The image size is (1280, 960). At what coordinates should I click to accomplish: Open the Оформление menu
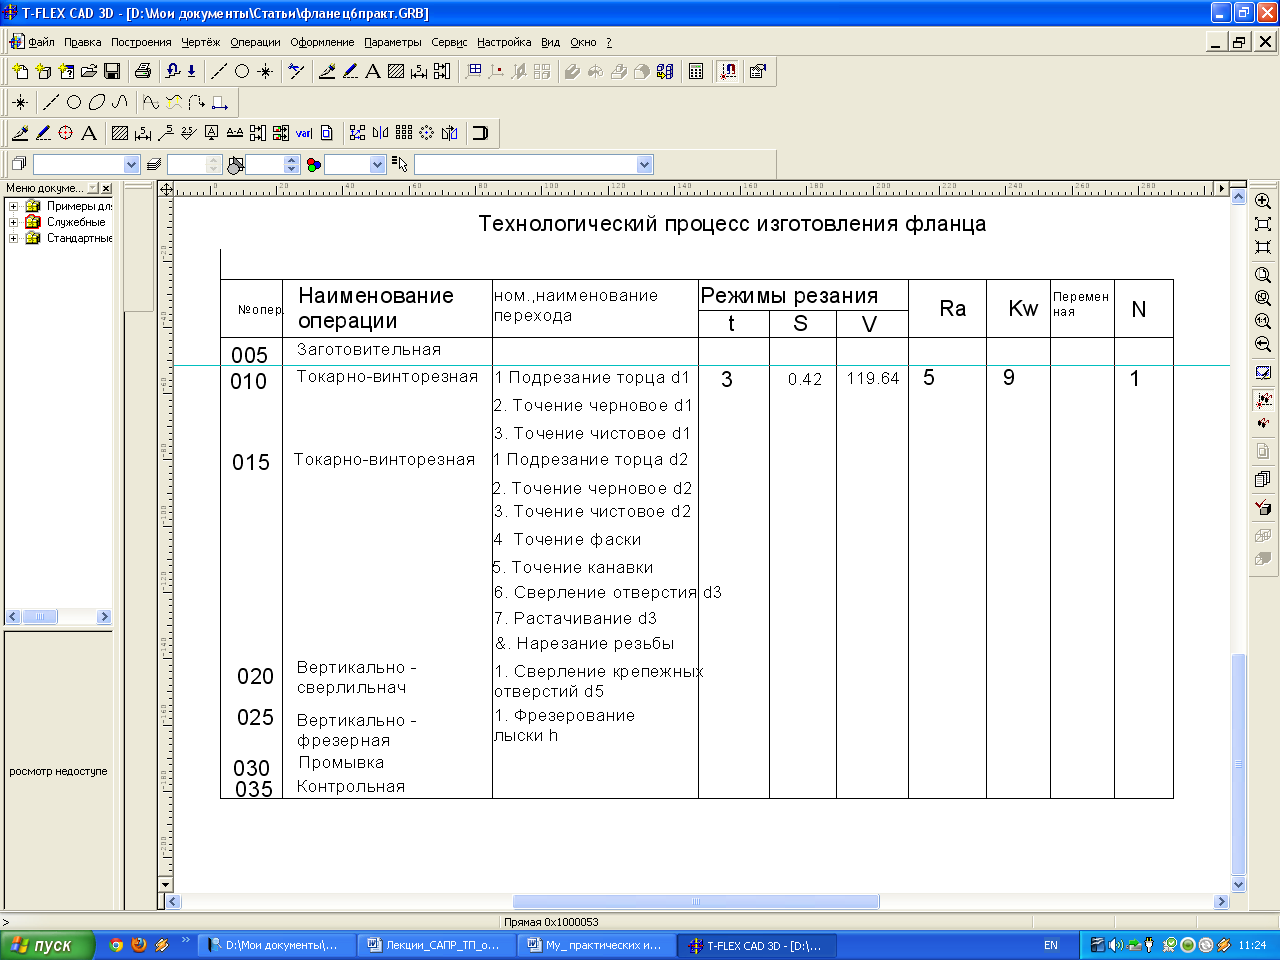pyautogui.click(x=322, y=42)
